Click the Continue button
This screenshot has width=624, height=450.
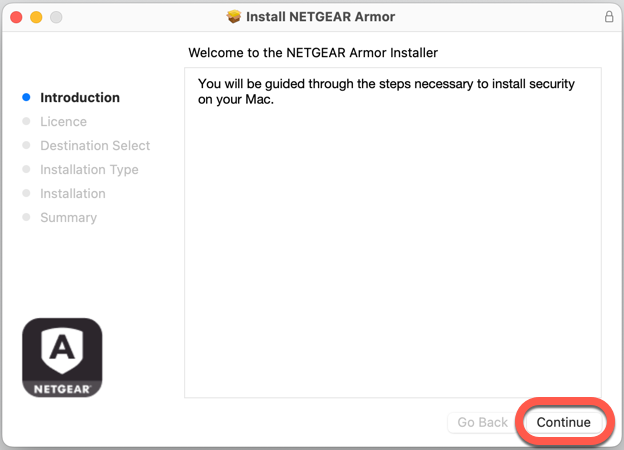point(563,422)
